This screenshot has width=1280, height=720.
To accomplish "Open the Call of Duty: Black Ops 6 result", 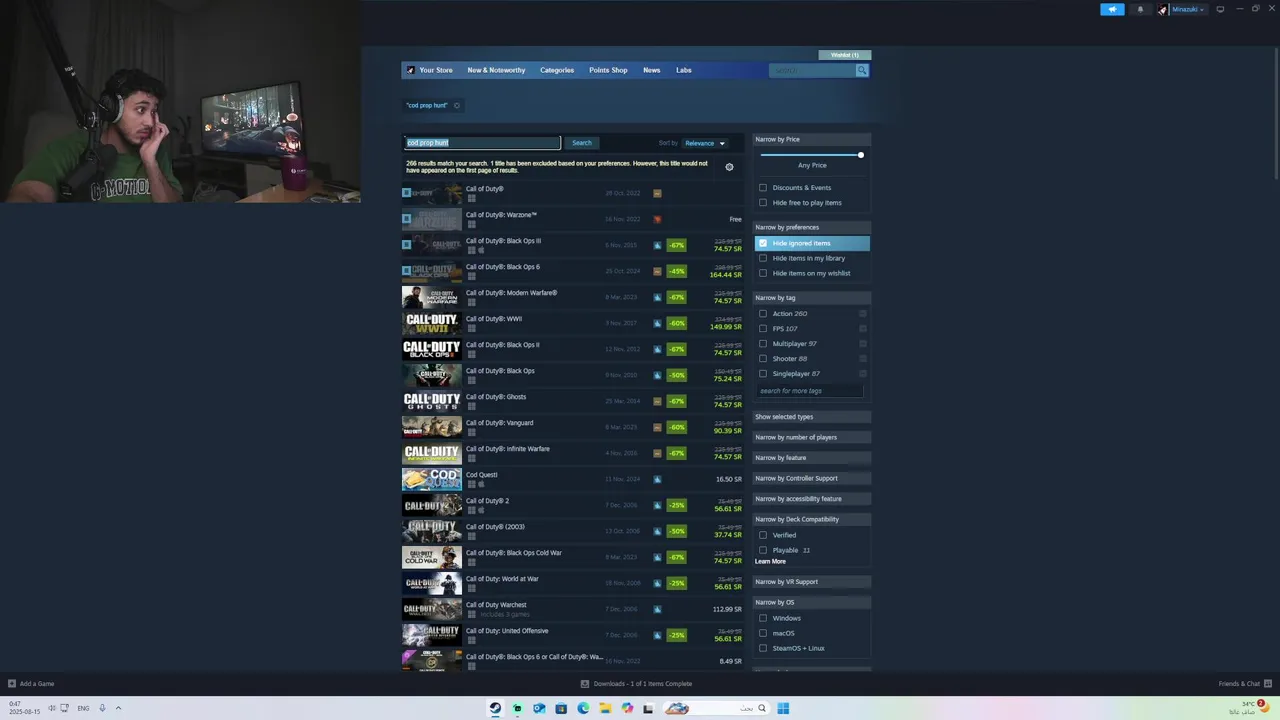I will (572, 271).
